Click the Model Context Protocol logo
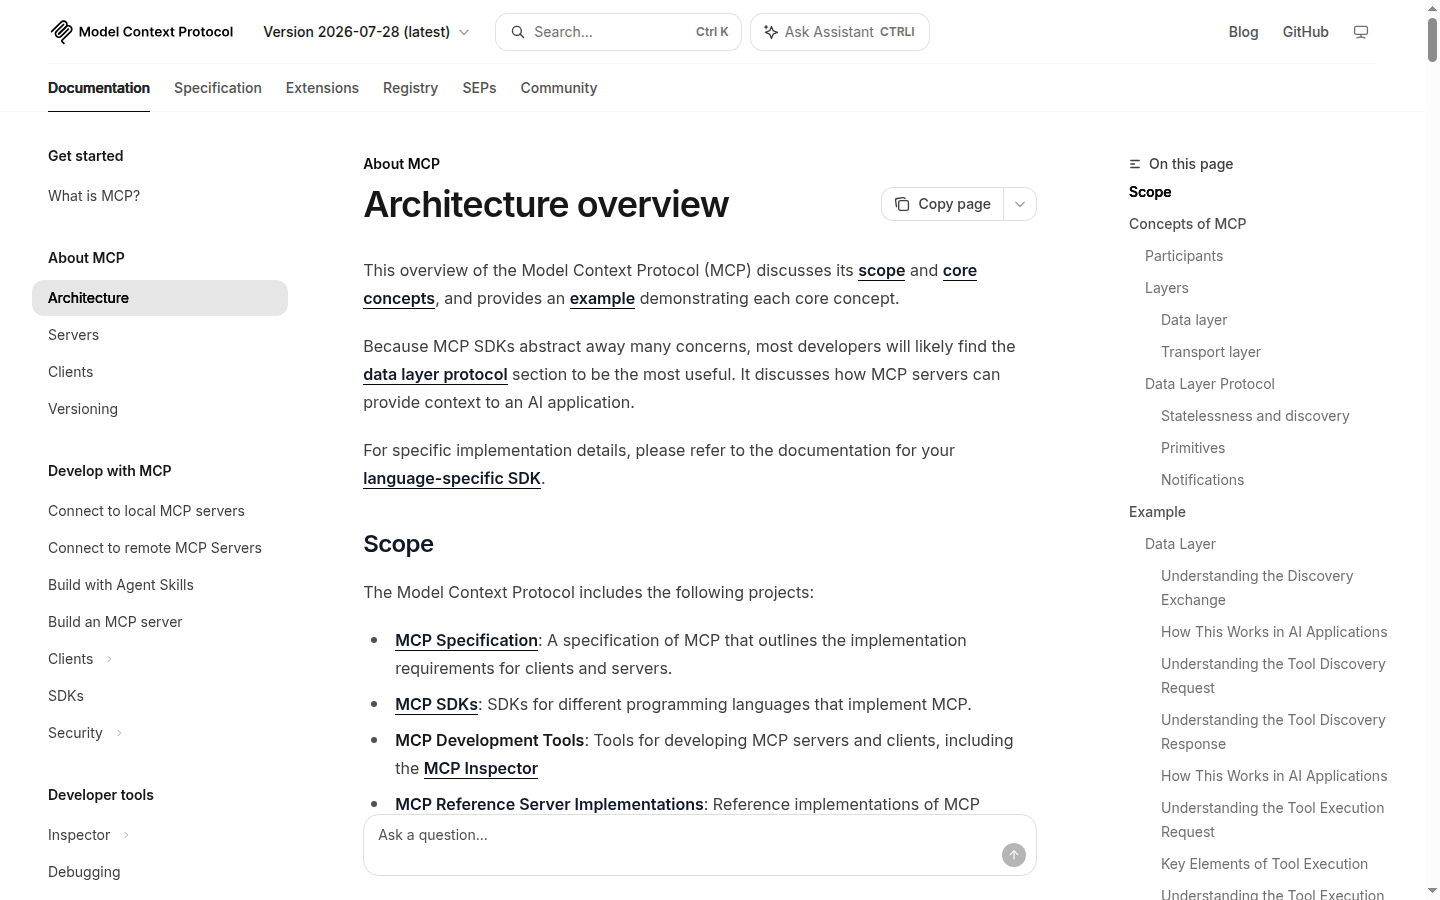The width and height of the screenshot is (1440, 900). click(141, 32)
